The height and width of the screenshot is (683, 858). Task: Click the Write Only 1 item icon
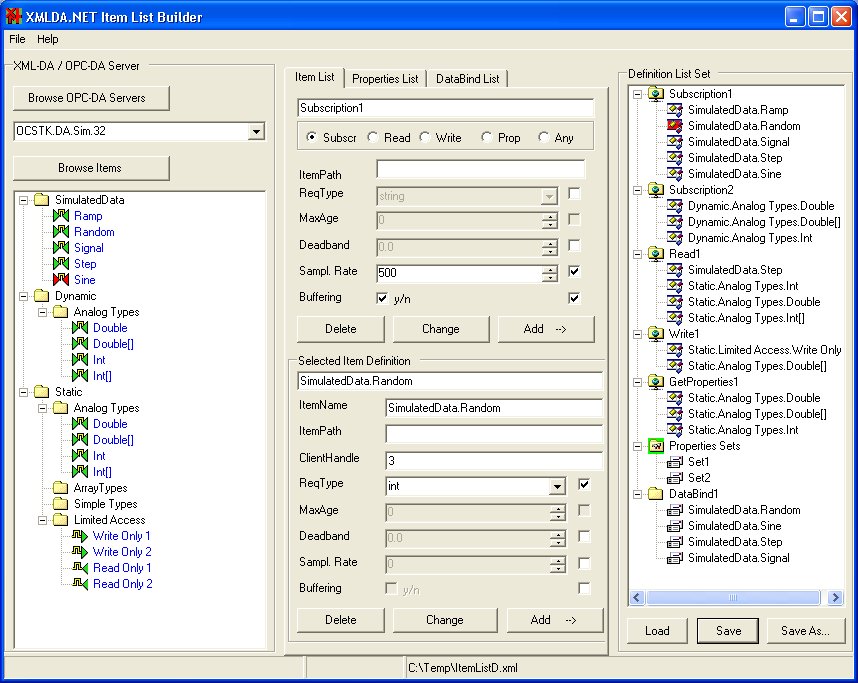(80, 536)
